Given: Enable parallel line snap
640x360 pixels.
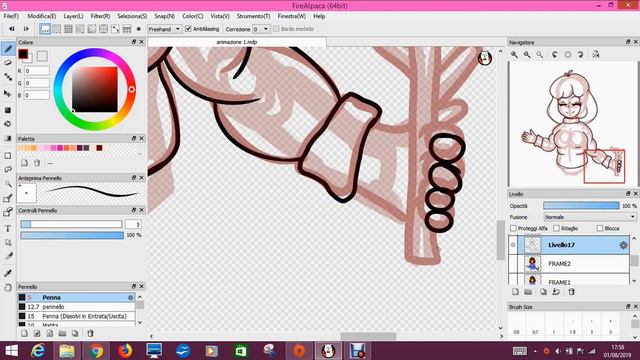Looking at the screenshot, I should 57,29.
